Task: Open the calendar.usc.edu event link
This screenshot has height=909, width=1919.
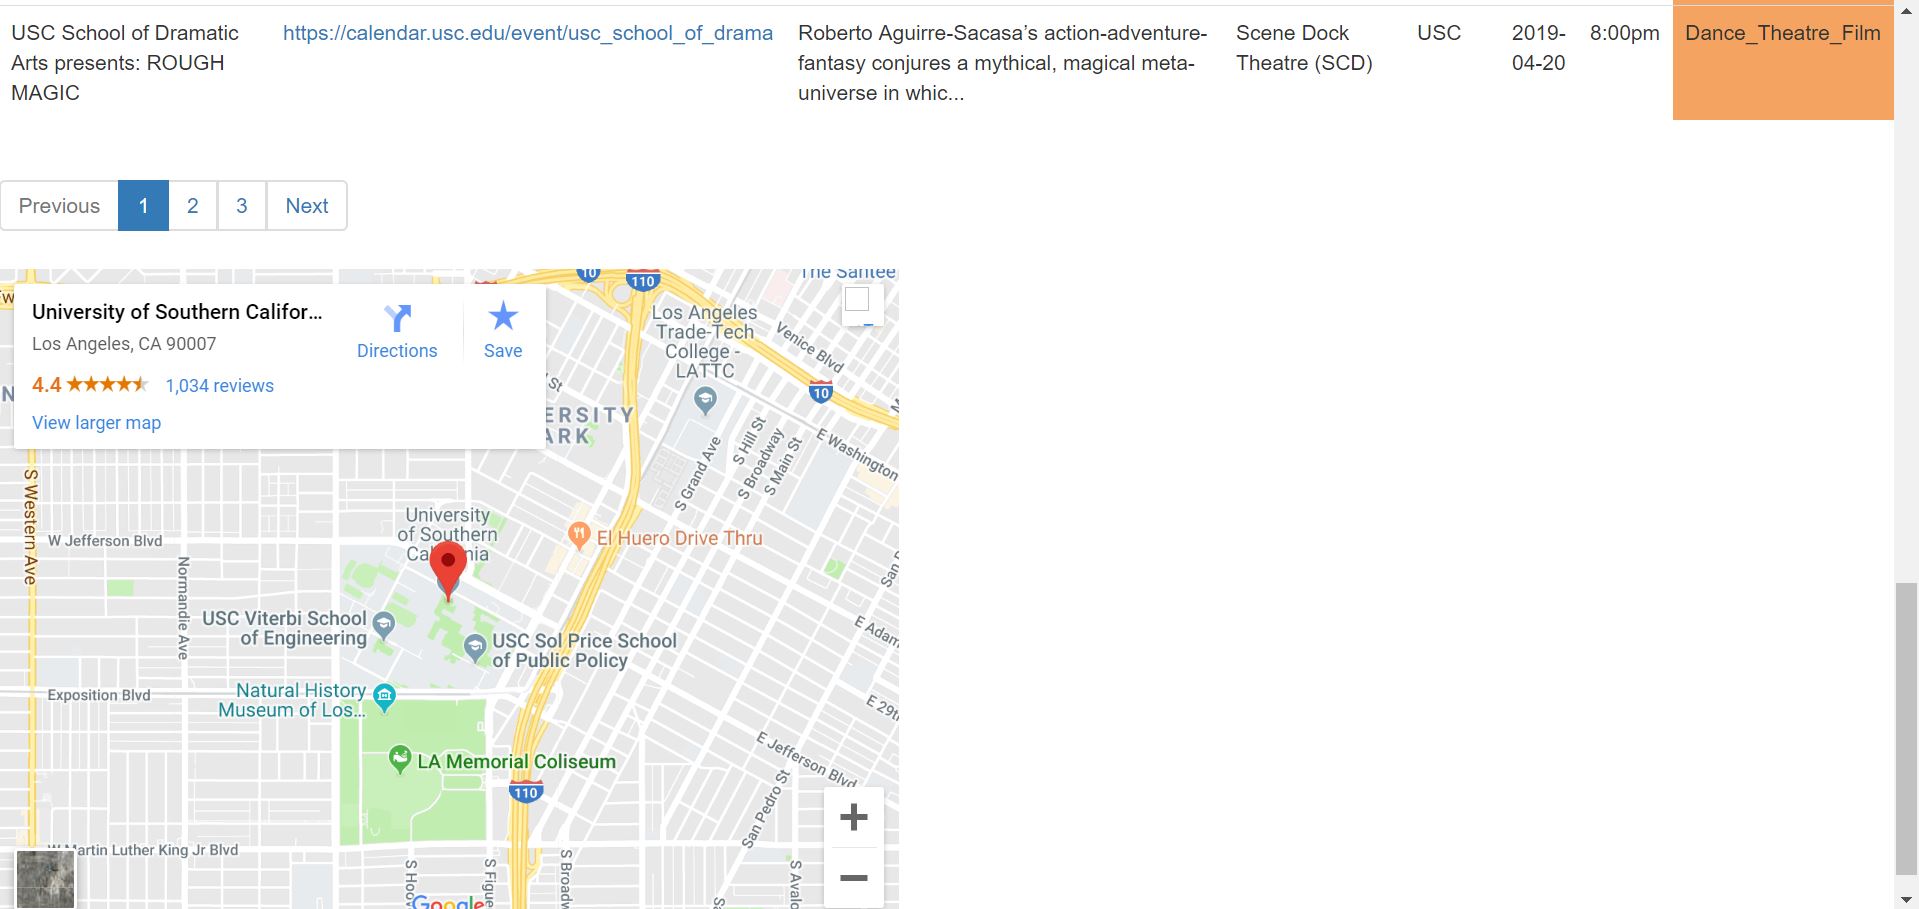Action: tap(528, 33)
